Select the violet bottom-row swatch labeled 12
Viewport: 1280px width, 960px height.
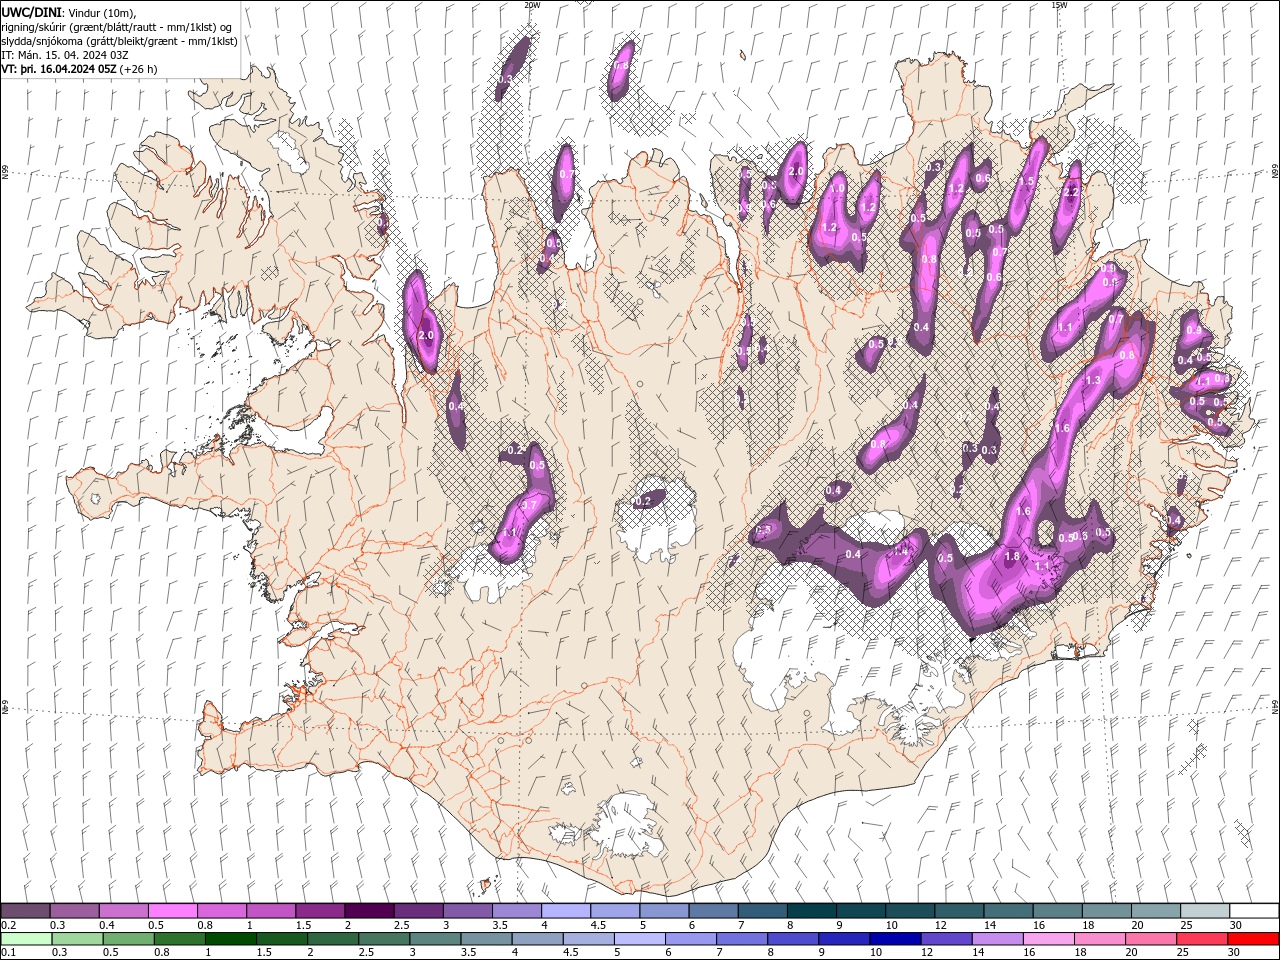point(949,939)
